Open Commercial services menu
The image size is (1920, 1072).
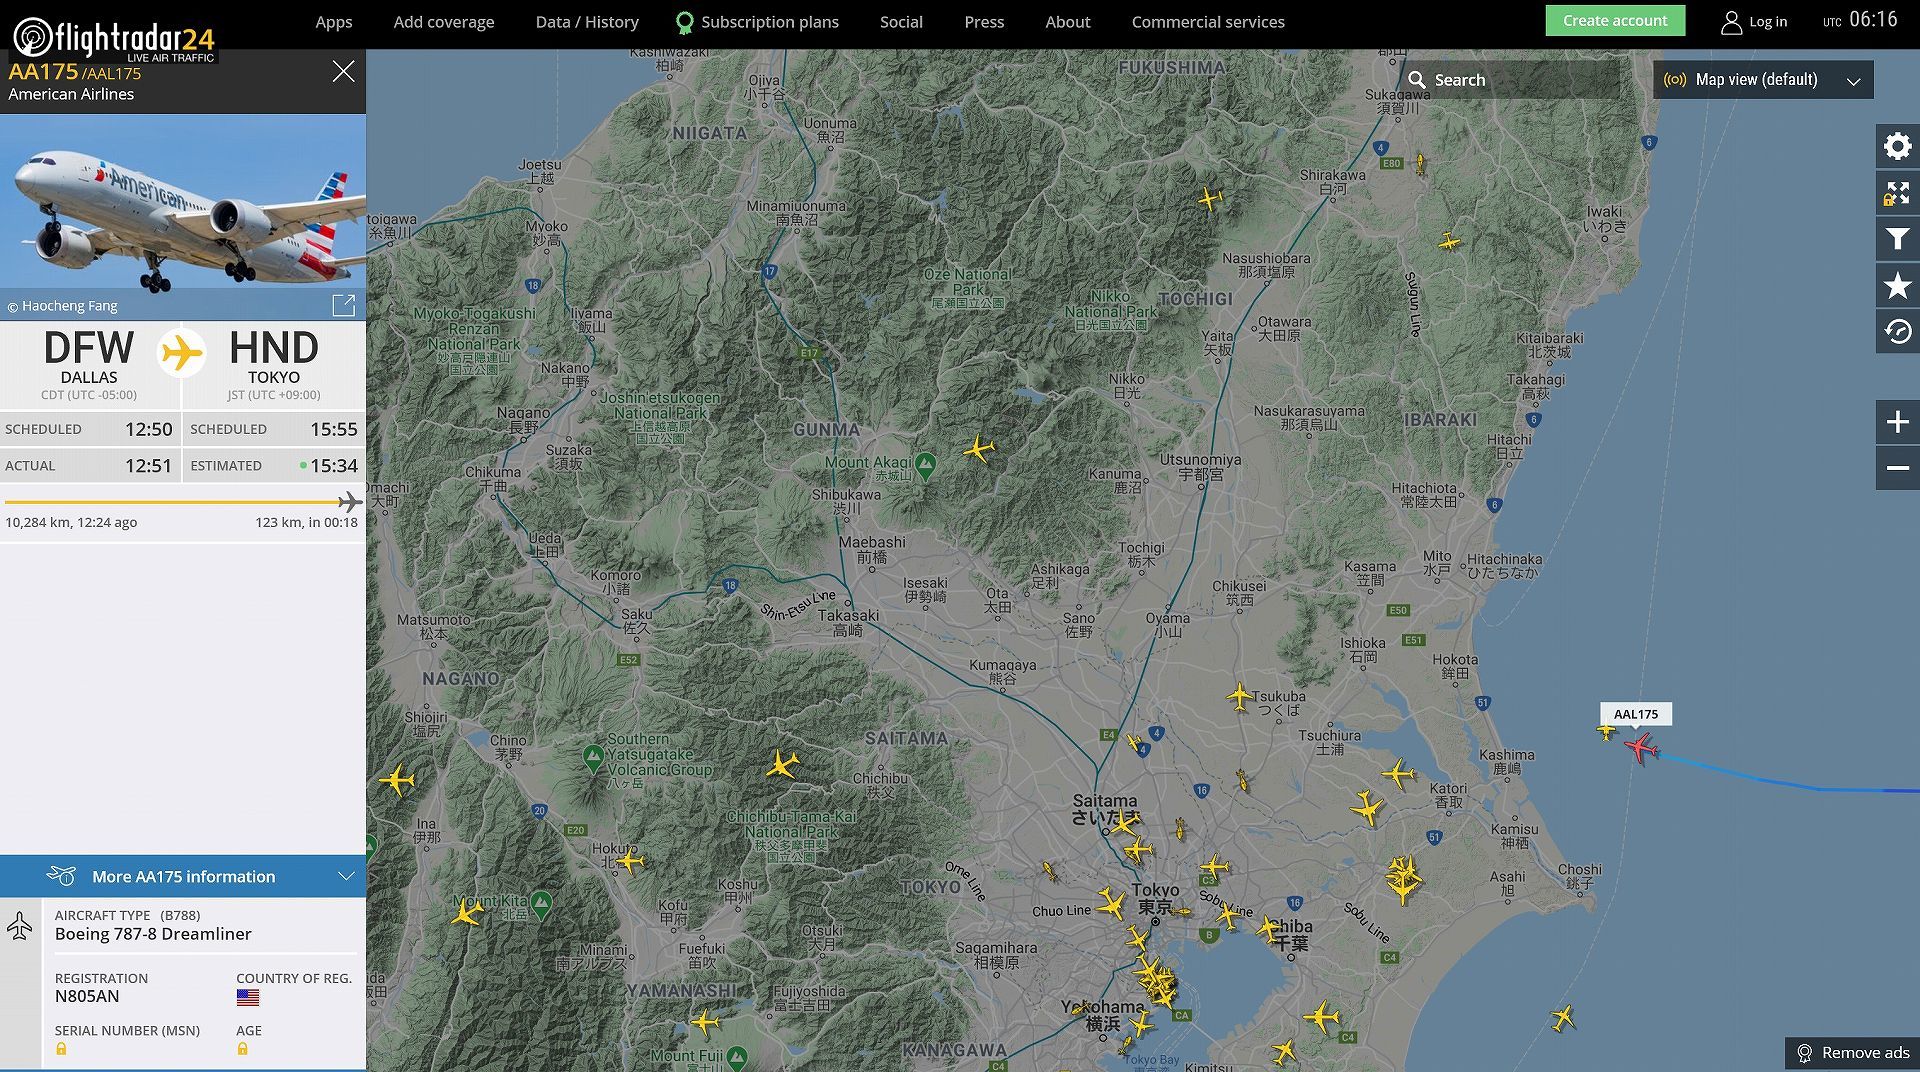1208,22
